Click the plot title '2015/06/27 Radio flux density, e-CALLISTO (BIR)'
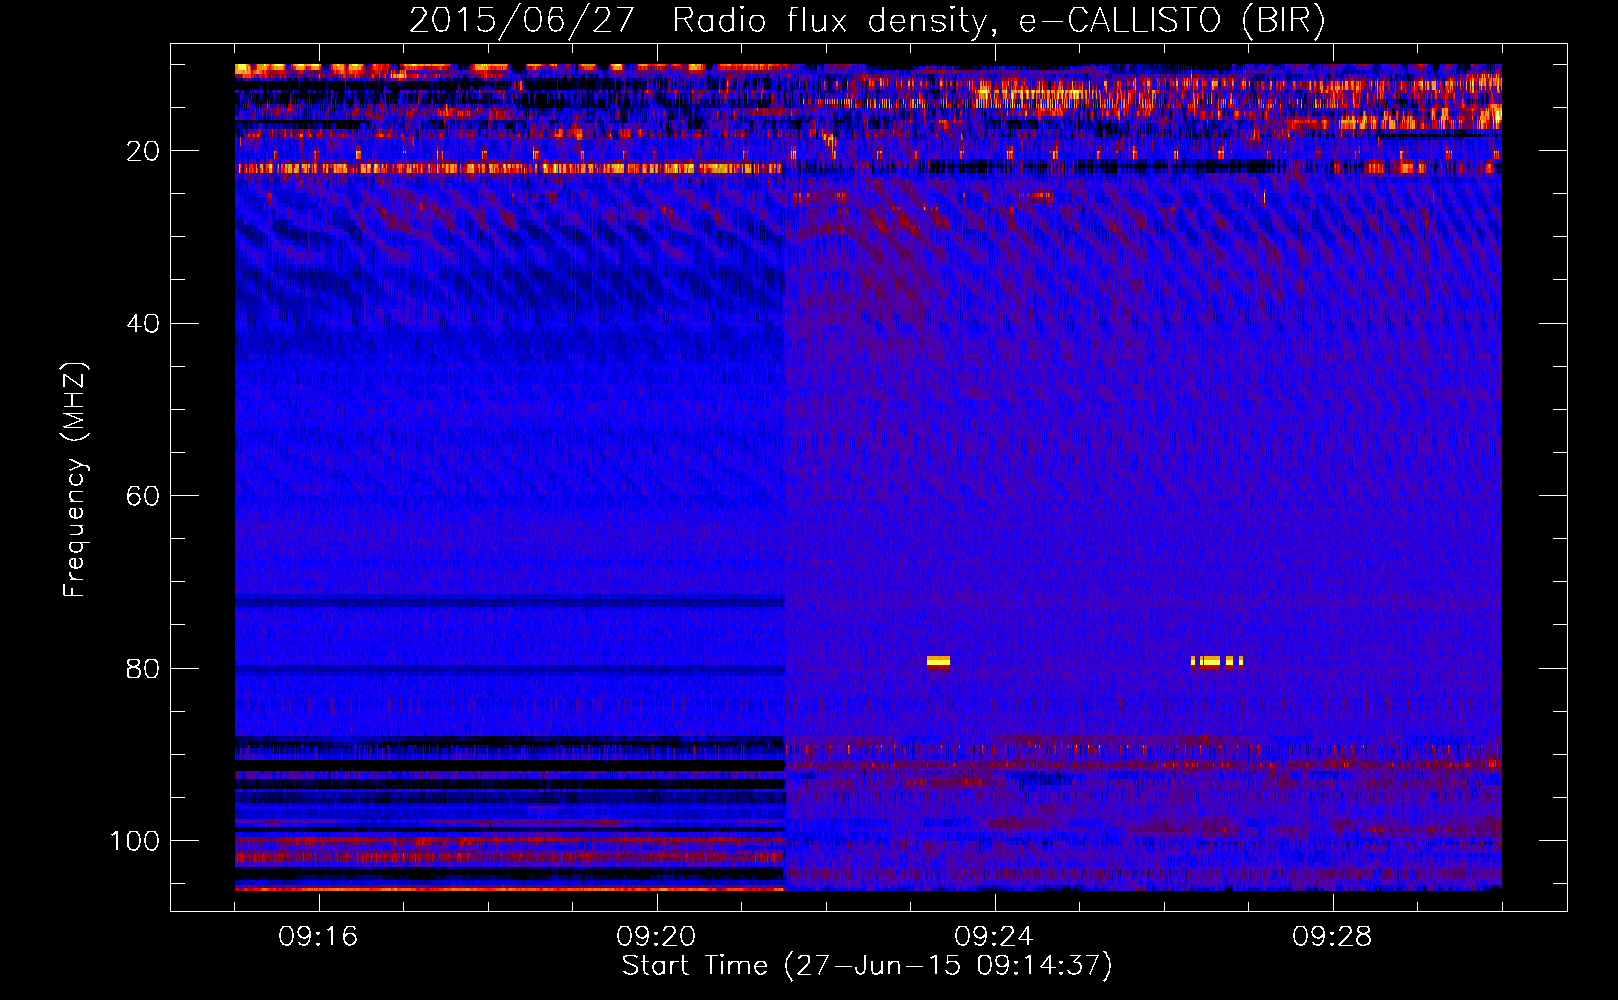Screen dimensions: 1618x1000 pyautogui.click(x=867, y=20)
